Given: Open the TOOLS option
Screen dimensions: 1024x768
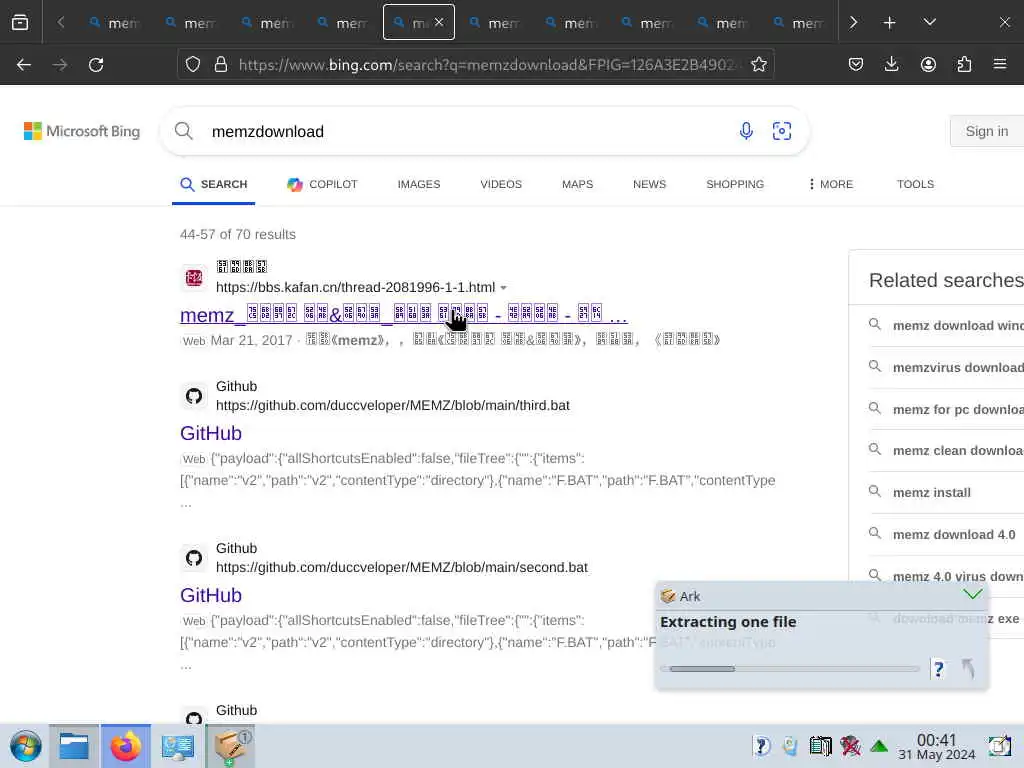Looking at the screenshot, I should 915,184.
